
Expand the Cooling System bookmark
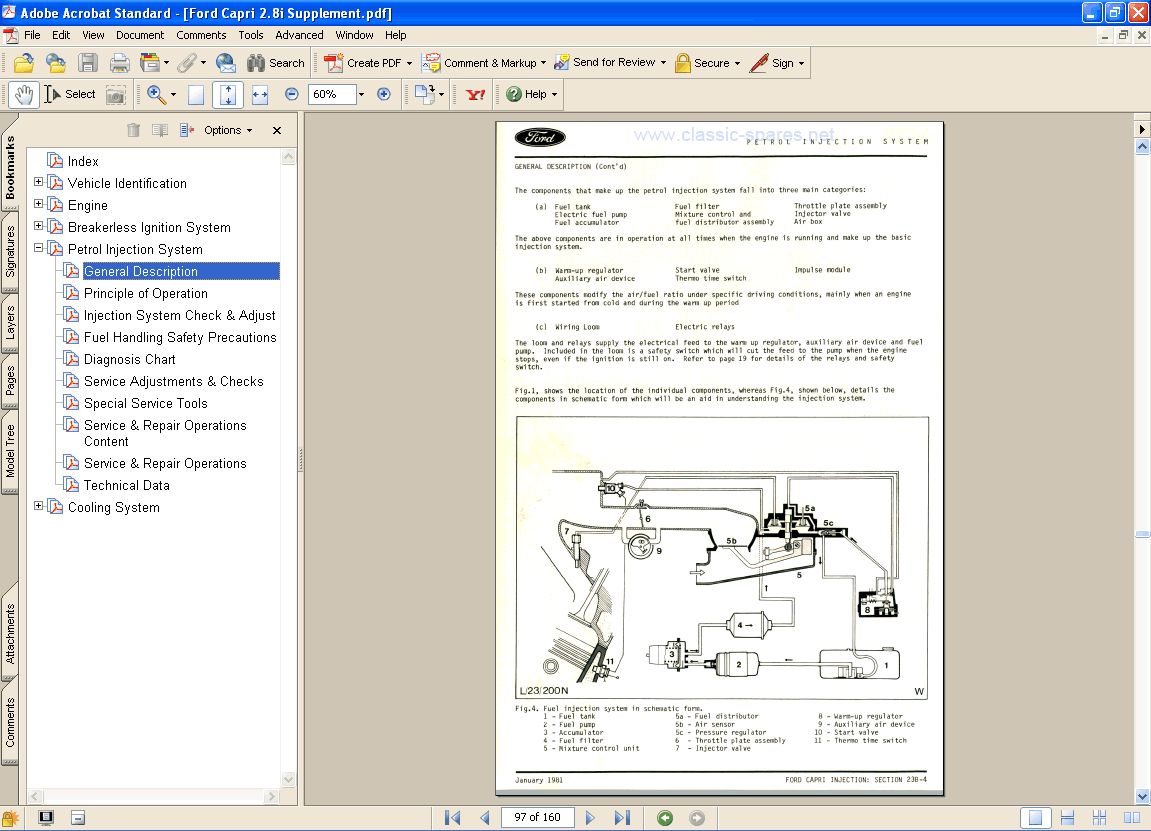(39, 506)
